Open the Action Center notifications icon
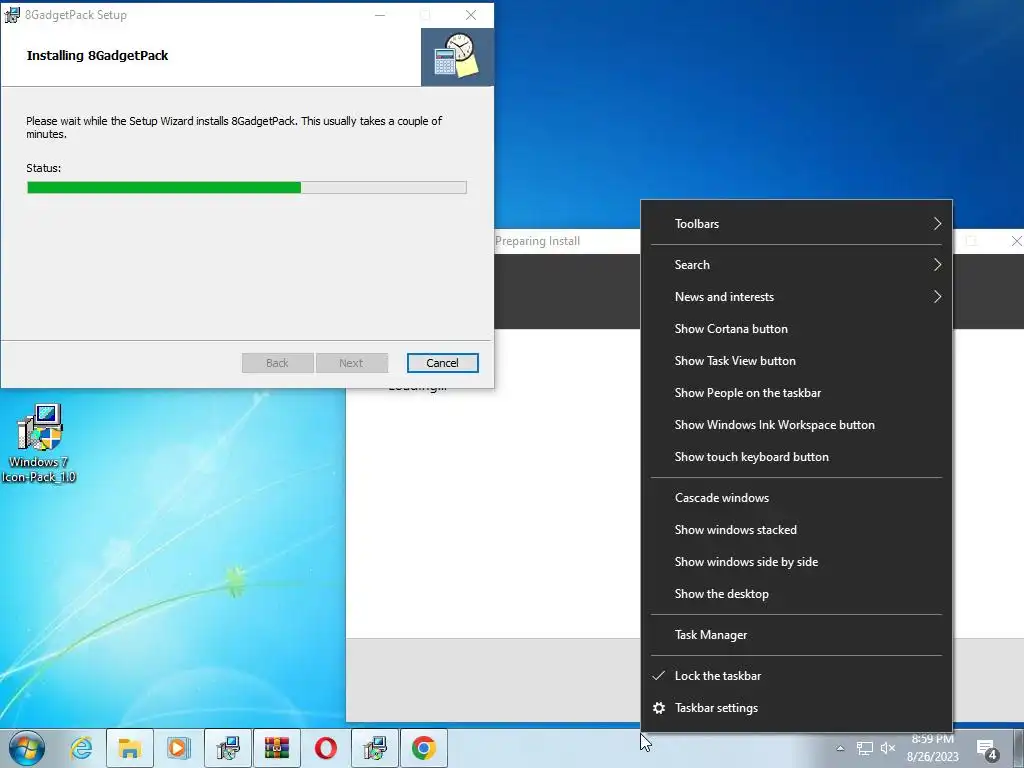This screenshot has width=1024, height=768. click(987, 750)
